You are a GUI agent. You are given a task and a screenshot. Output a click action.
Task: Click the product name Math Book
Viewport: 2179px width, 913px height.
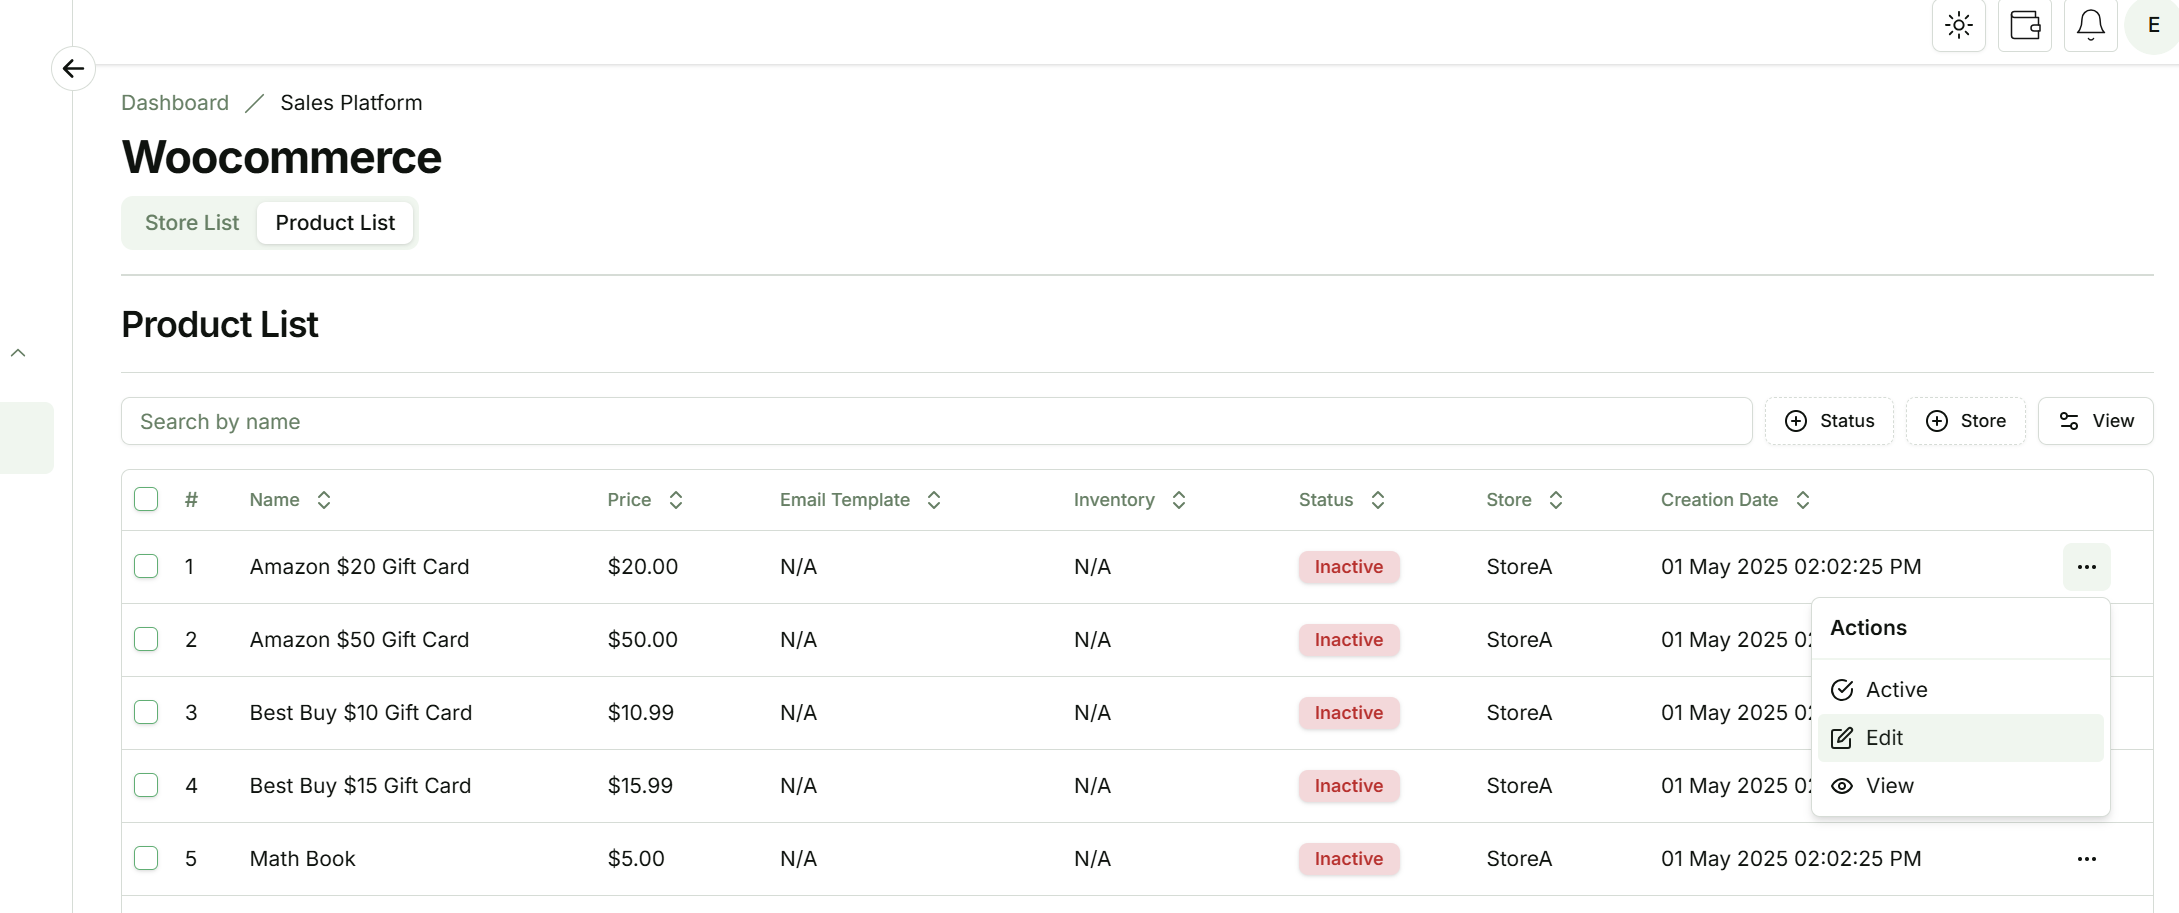pyautogui.click(x=302, y=859)
